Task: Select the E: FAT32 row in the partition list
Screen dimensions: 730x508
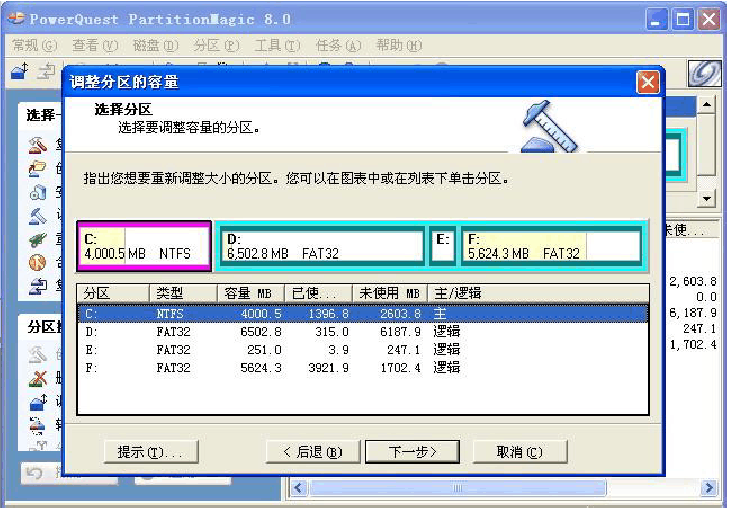Action: point(363,350)
